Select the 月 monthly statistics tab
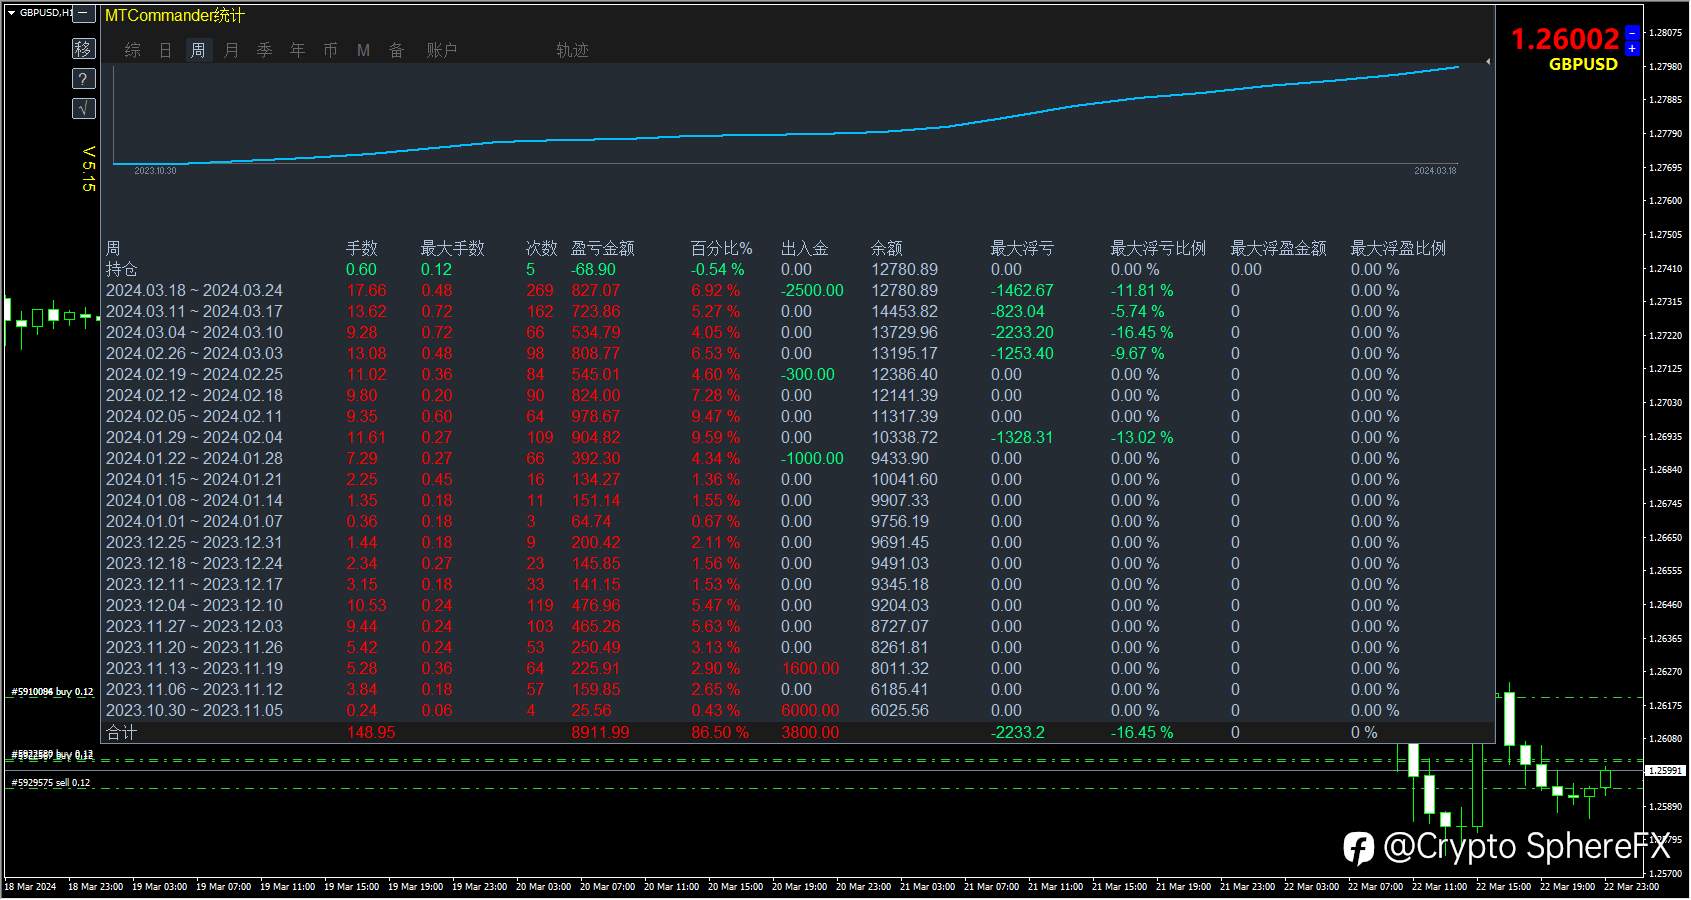Viewport: 1691px width, 900px height. point(231,50)
